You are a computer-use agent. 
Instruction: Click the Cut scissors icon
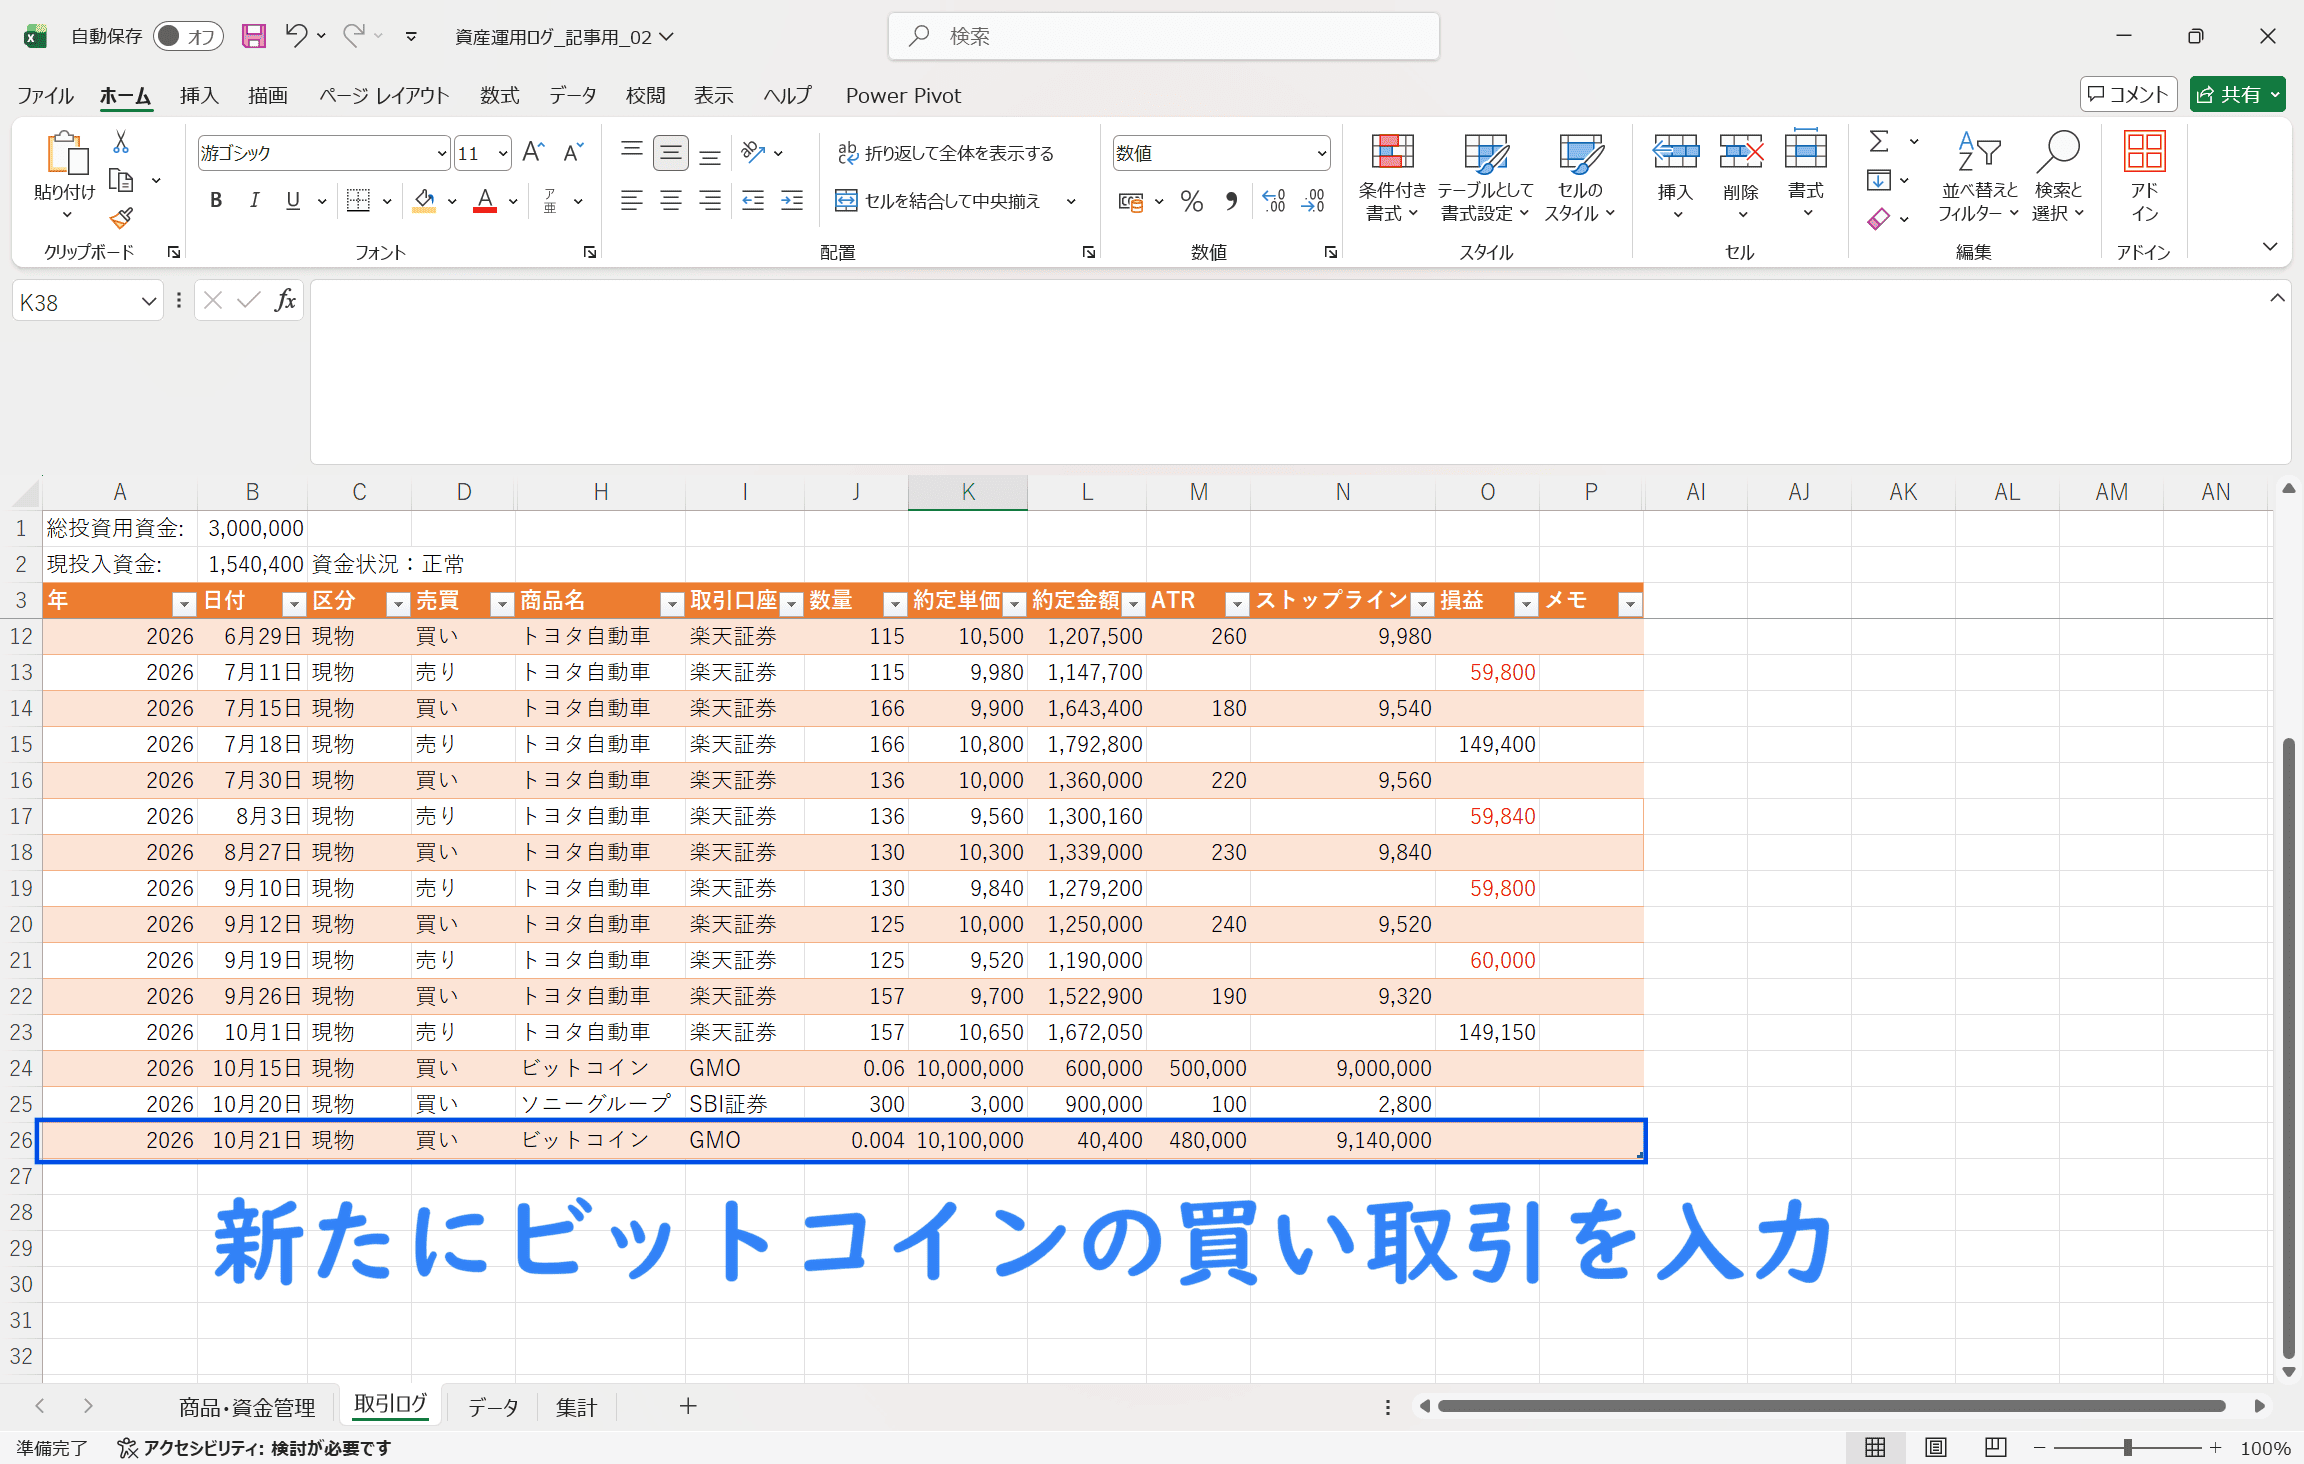121,142
